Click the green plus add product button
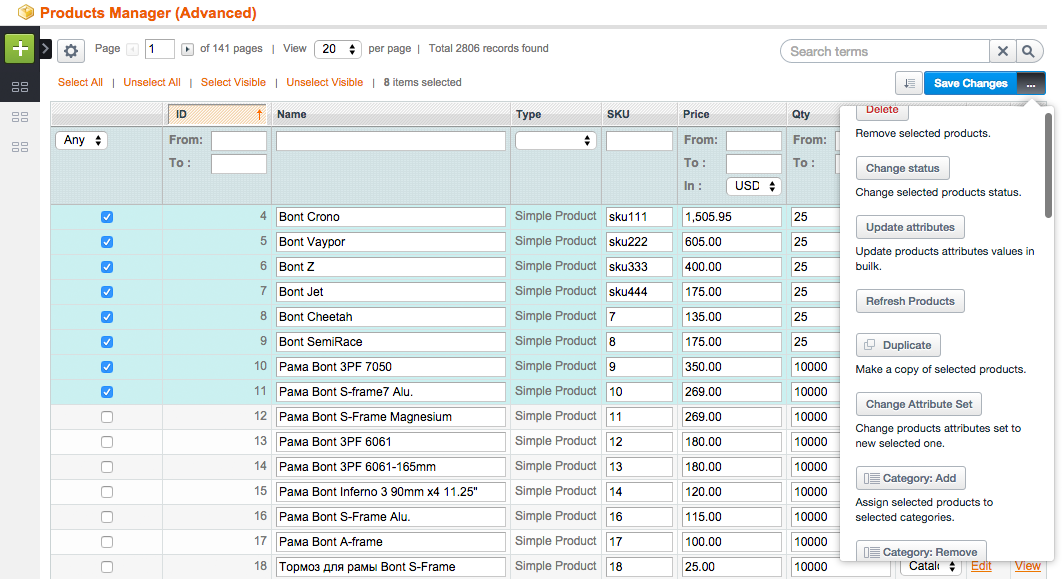Image resolution: width=1062 pixels, height=579 pixels. pos(20,49)
